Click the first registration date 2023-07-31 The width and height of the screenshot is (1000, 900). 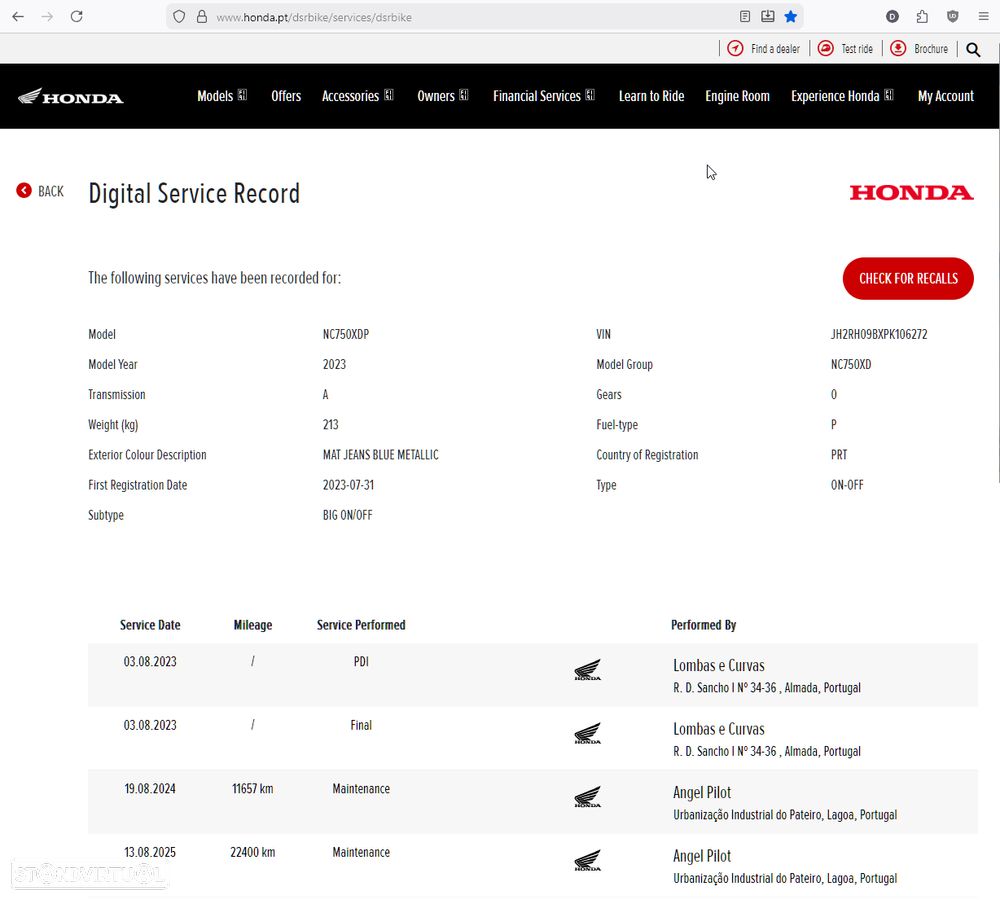click(348, 485)
